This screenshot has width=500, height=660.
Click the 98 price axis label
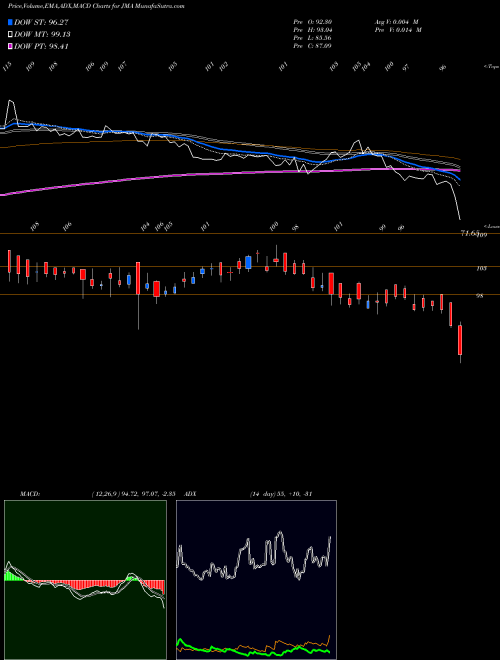(479, 295)
